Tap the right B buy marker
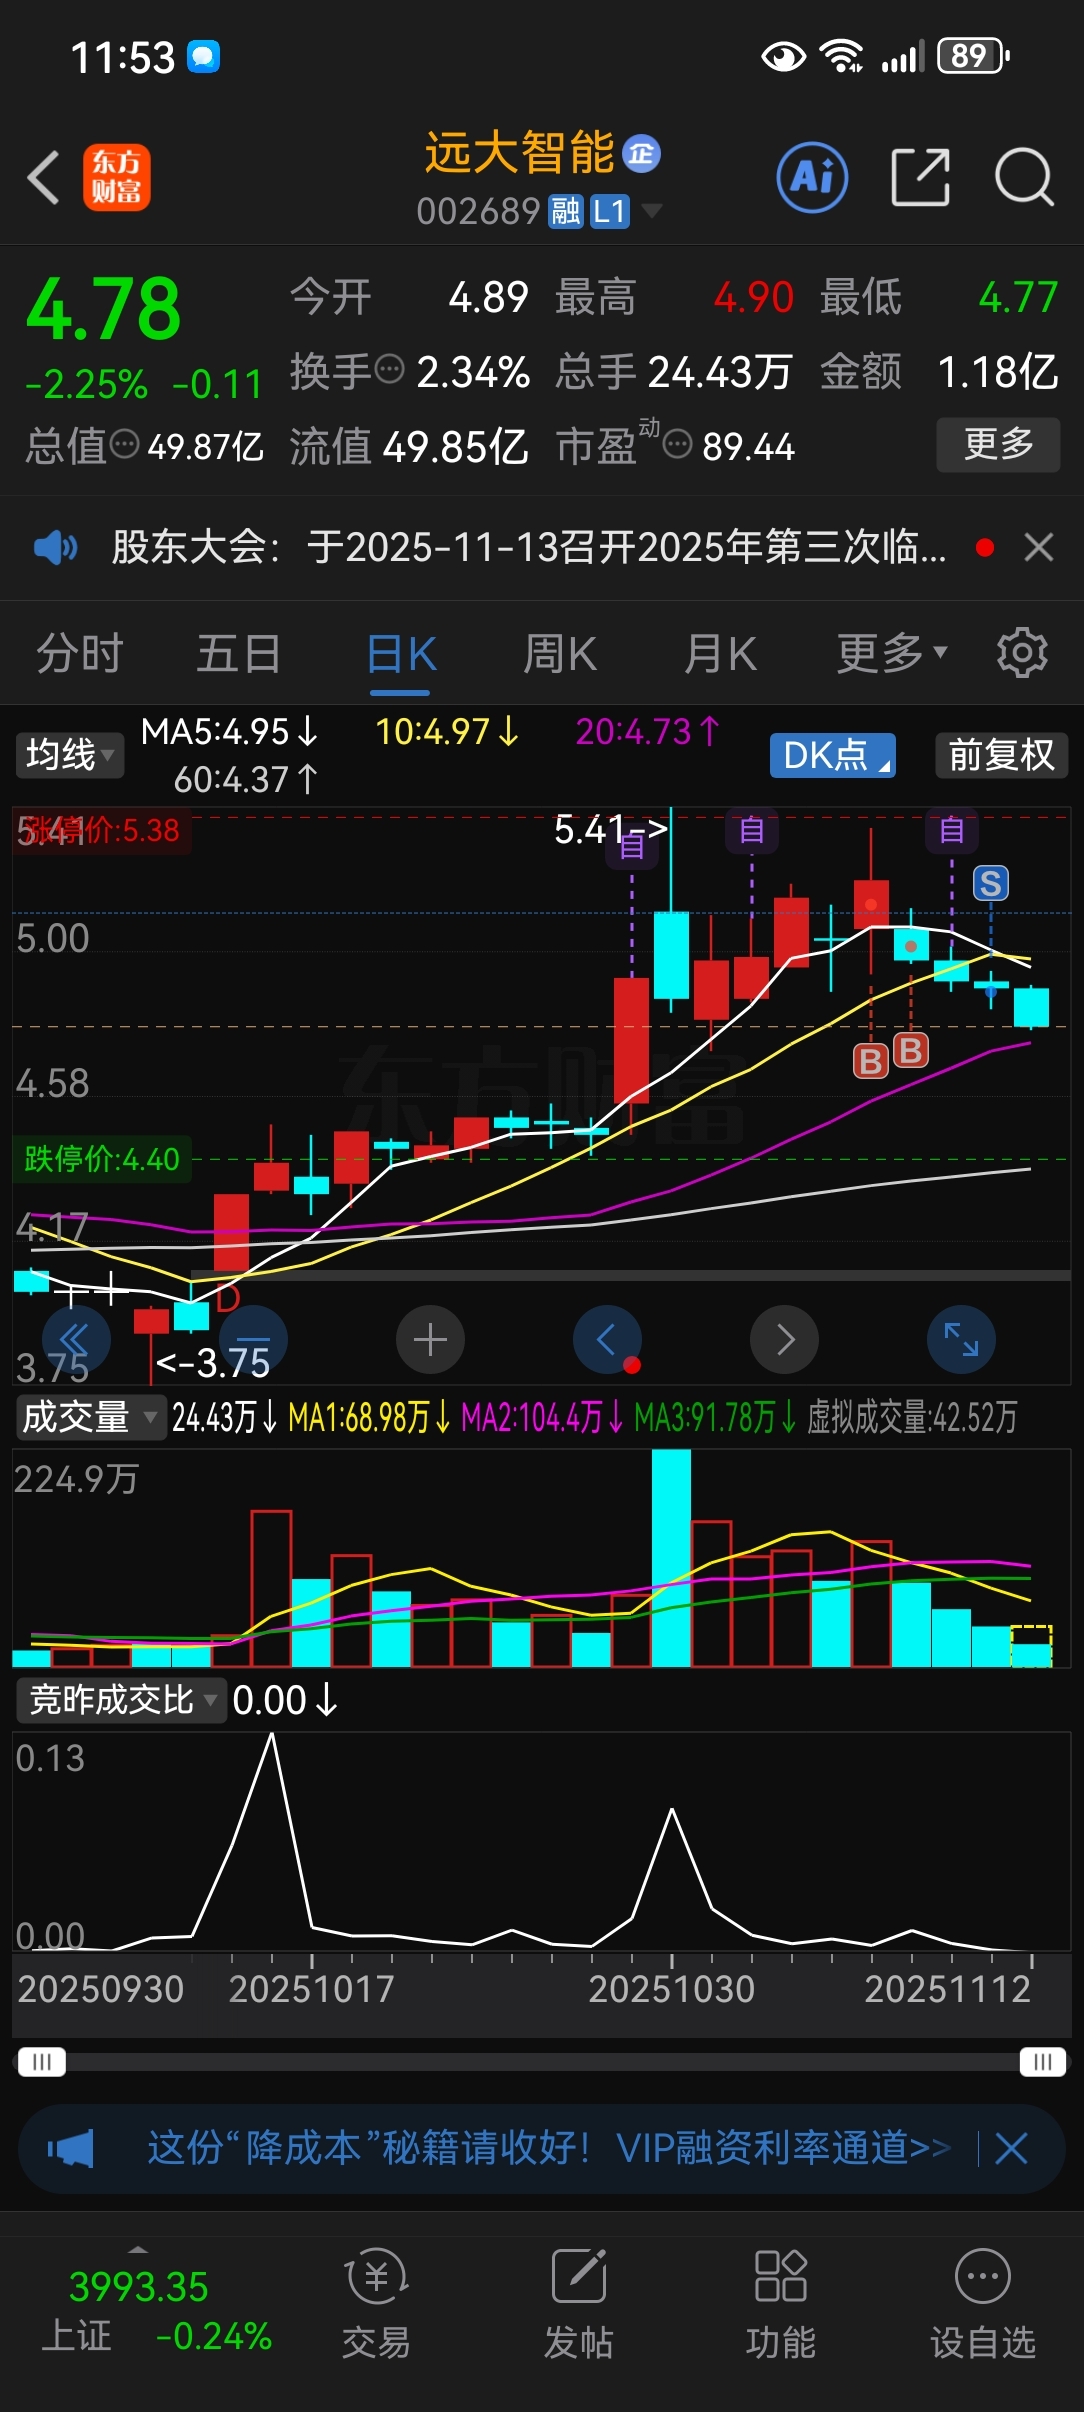Screen dimensions: 1084x2412 (910, 1050)
